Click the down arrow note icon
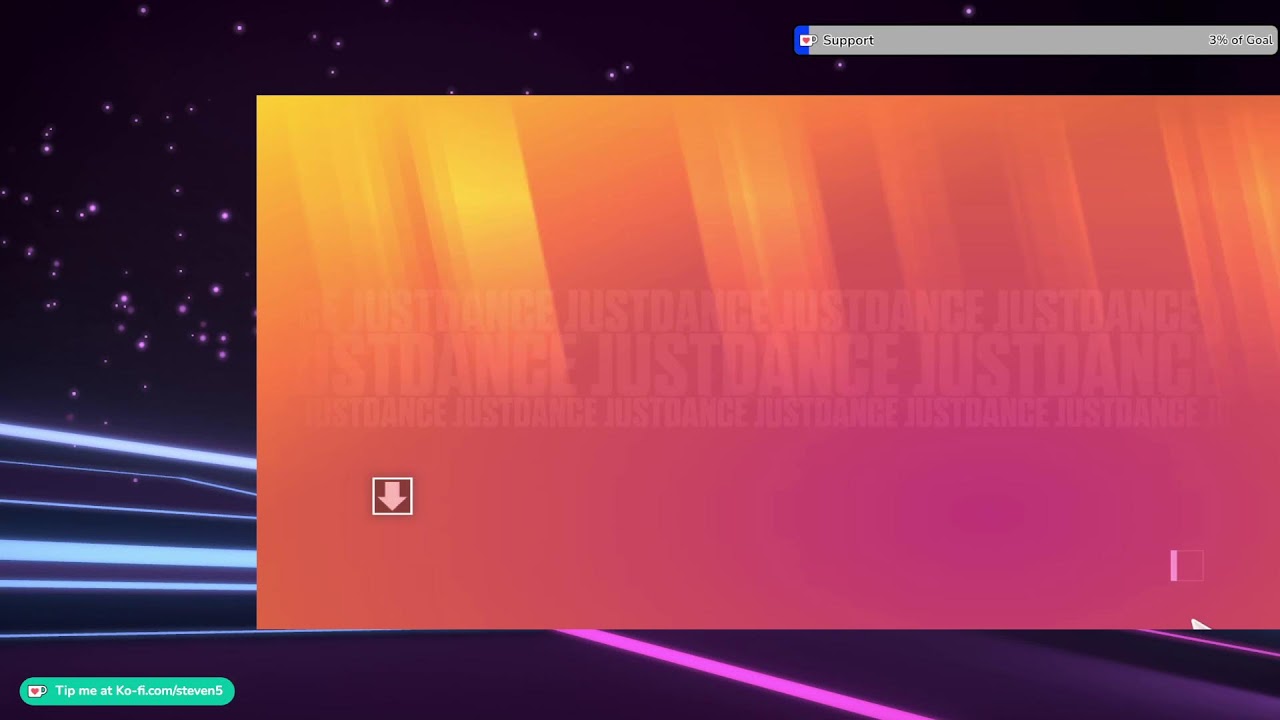 point(392,496)
